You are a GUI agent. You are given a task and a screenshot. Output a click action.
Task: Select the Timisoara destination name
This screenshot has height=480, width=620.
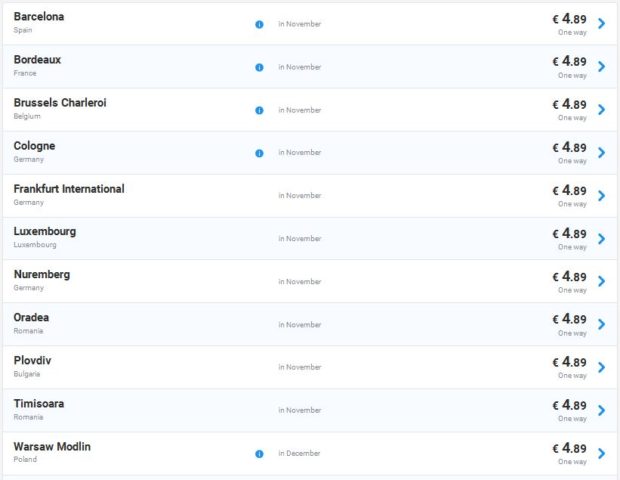point(39,403)
